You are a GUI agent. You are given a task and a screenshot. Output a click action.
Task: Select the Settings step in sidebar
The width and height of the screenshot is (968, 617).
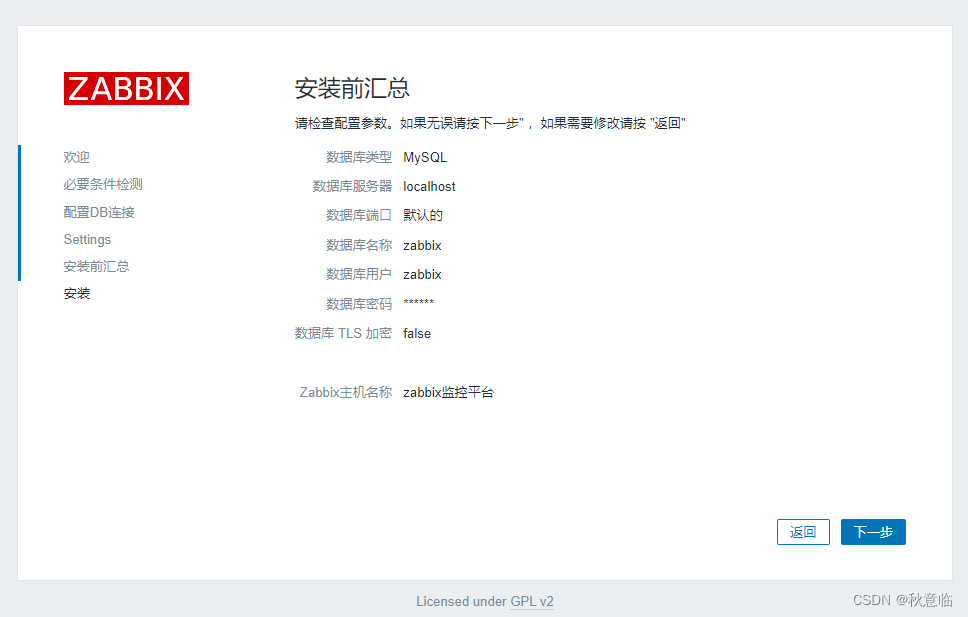(x=86, y=239)
